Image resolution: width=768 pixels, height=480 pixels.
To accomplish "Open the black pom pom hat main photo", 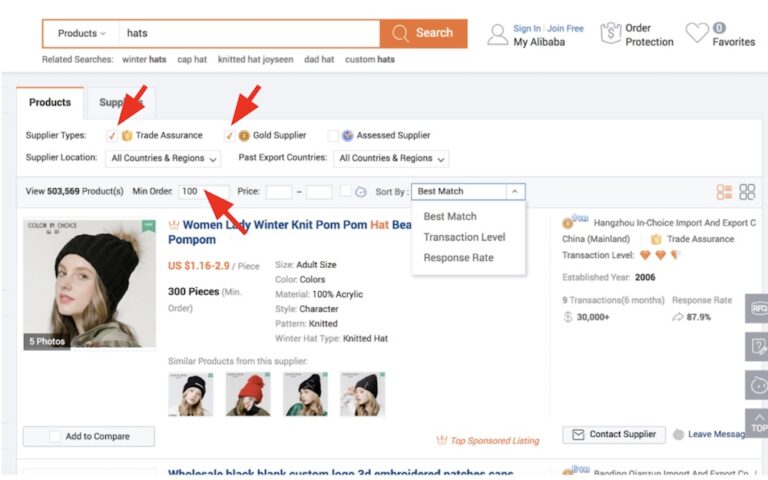I will coord(90,285).
